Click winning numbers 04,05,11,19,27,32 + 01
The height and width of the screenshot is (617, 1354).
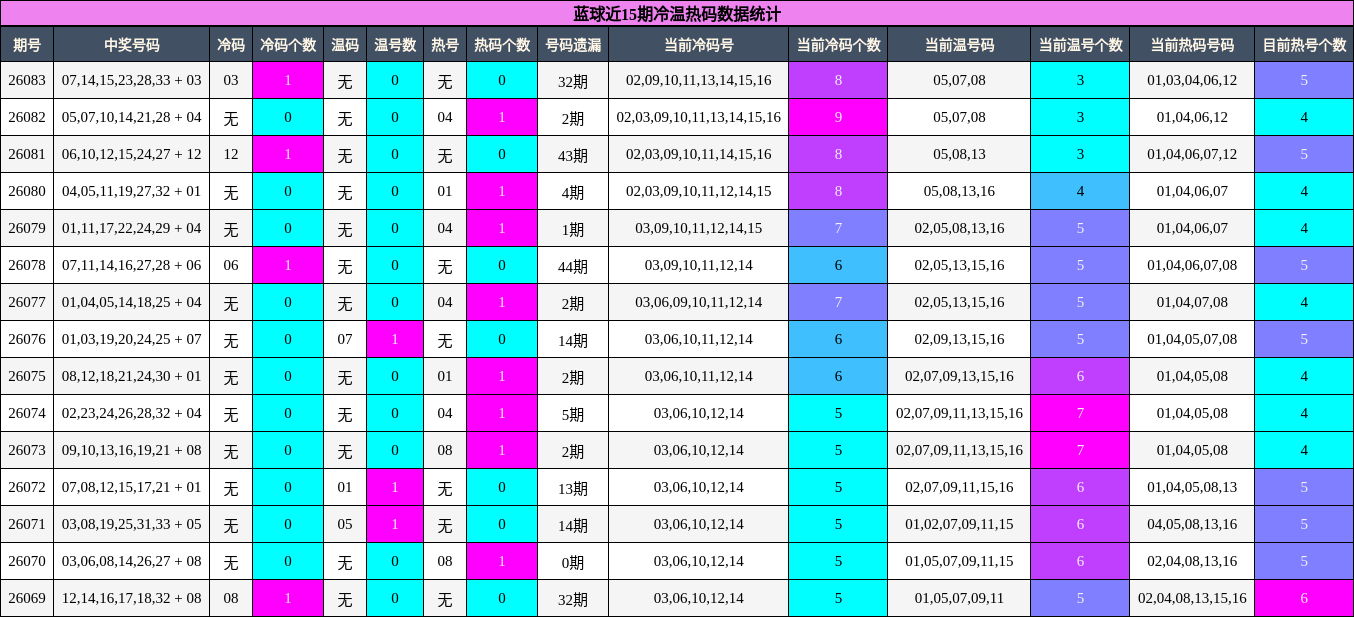[x=131, y=191]
